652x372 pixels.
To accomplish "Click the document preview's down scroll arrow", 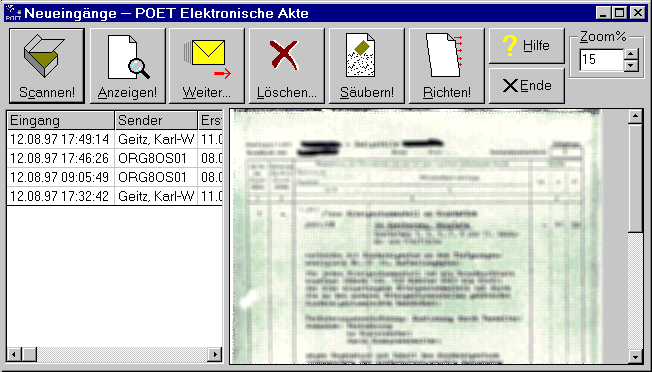I will point(635,357).
